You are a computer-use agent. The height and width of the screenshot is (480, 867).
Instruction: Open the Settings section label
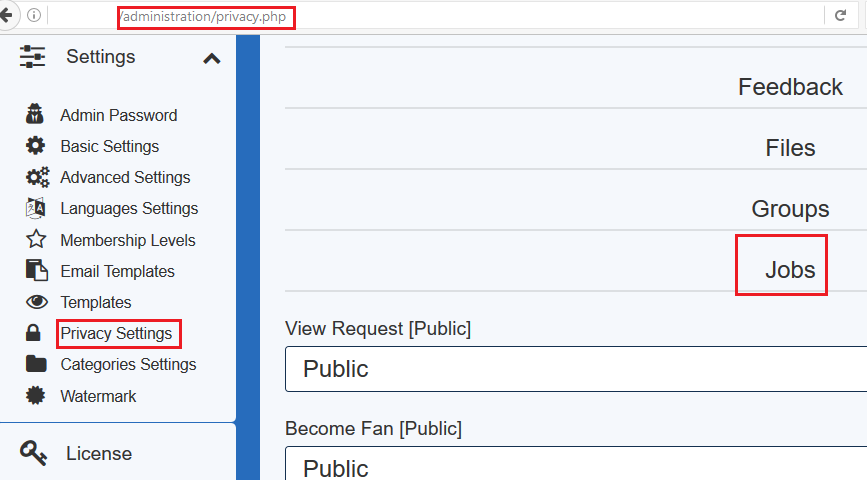101,56
